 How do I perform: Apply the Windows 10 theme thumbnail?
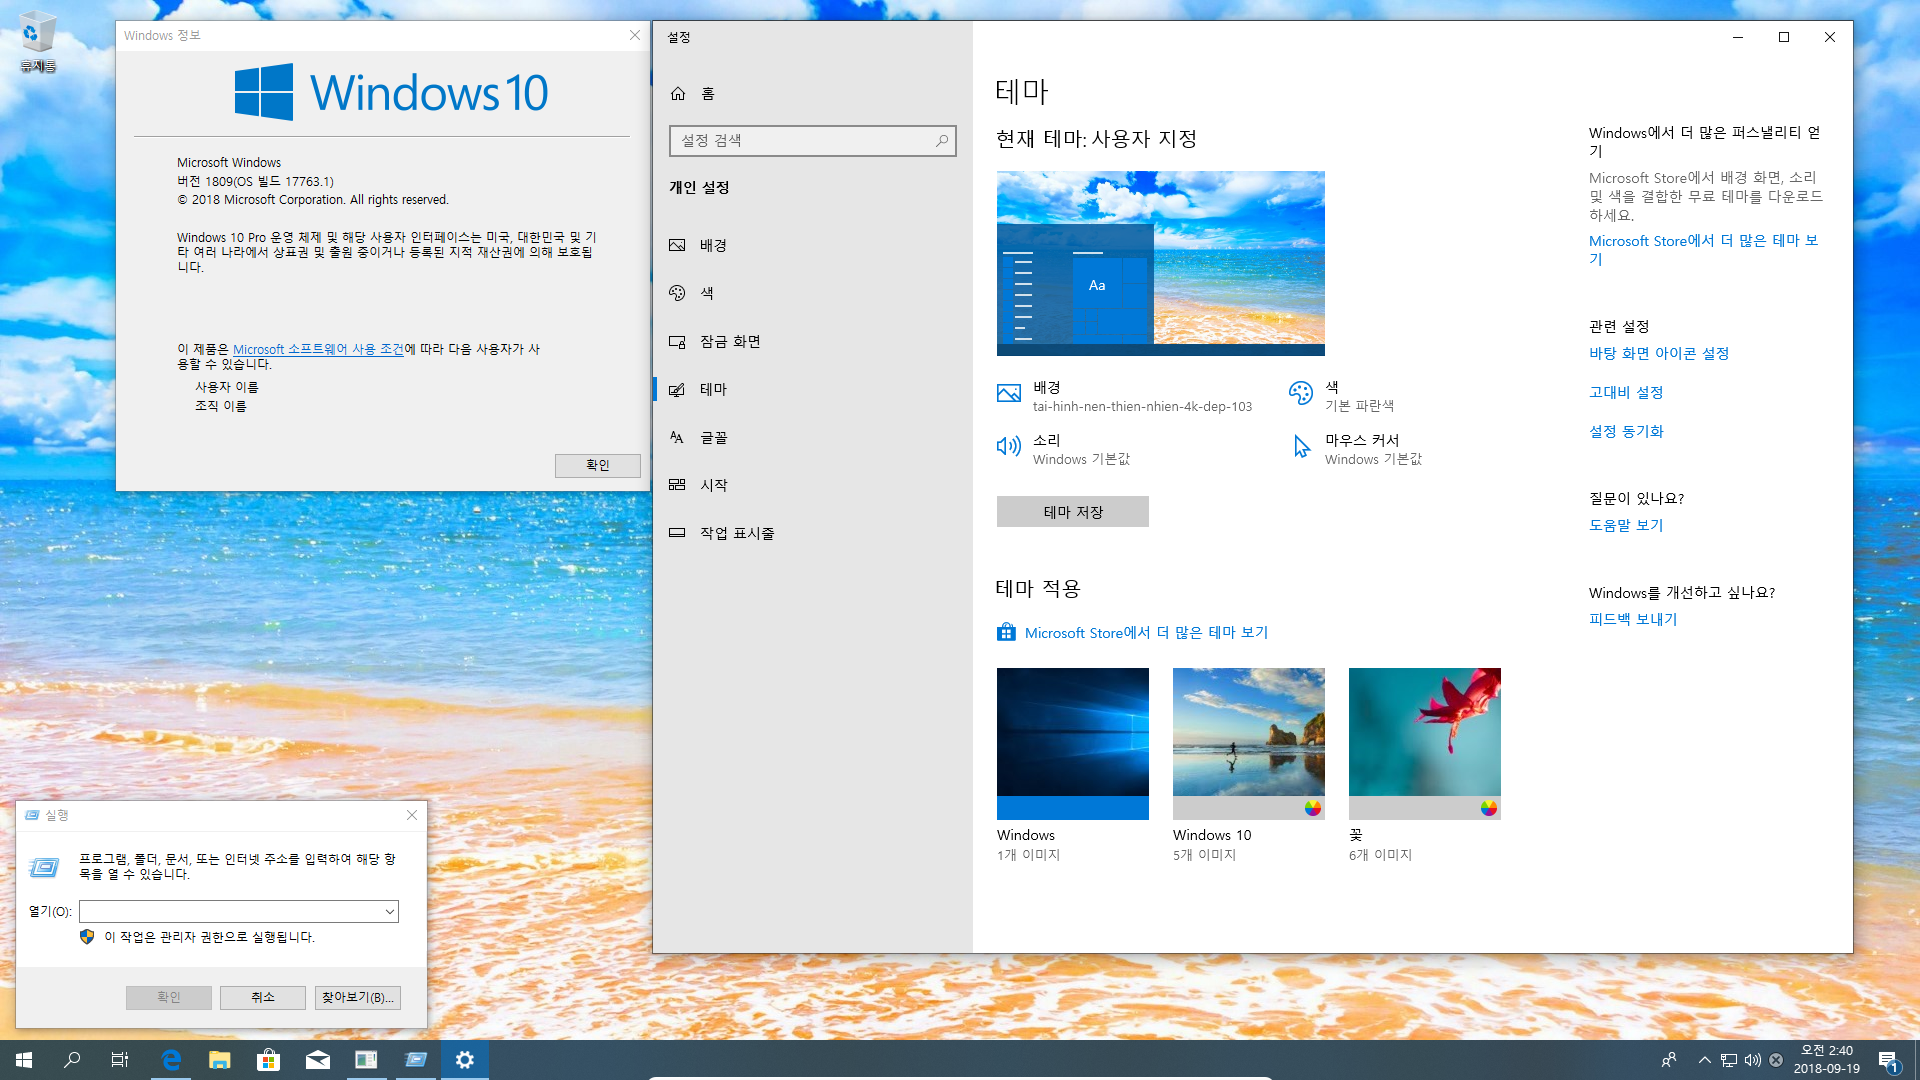click(x=1249, y=744)
